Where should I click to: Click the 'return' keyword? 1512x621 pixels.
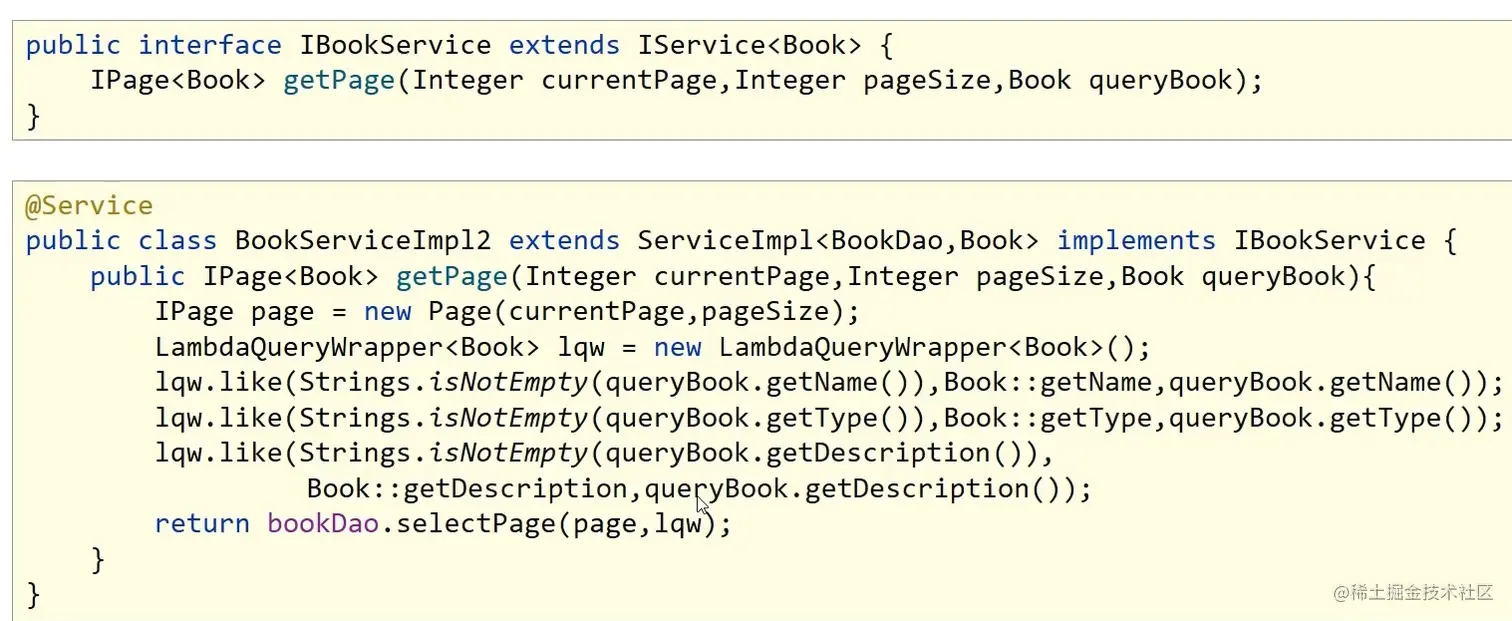click(202, 524)
